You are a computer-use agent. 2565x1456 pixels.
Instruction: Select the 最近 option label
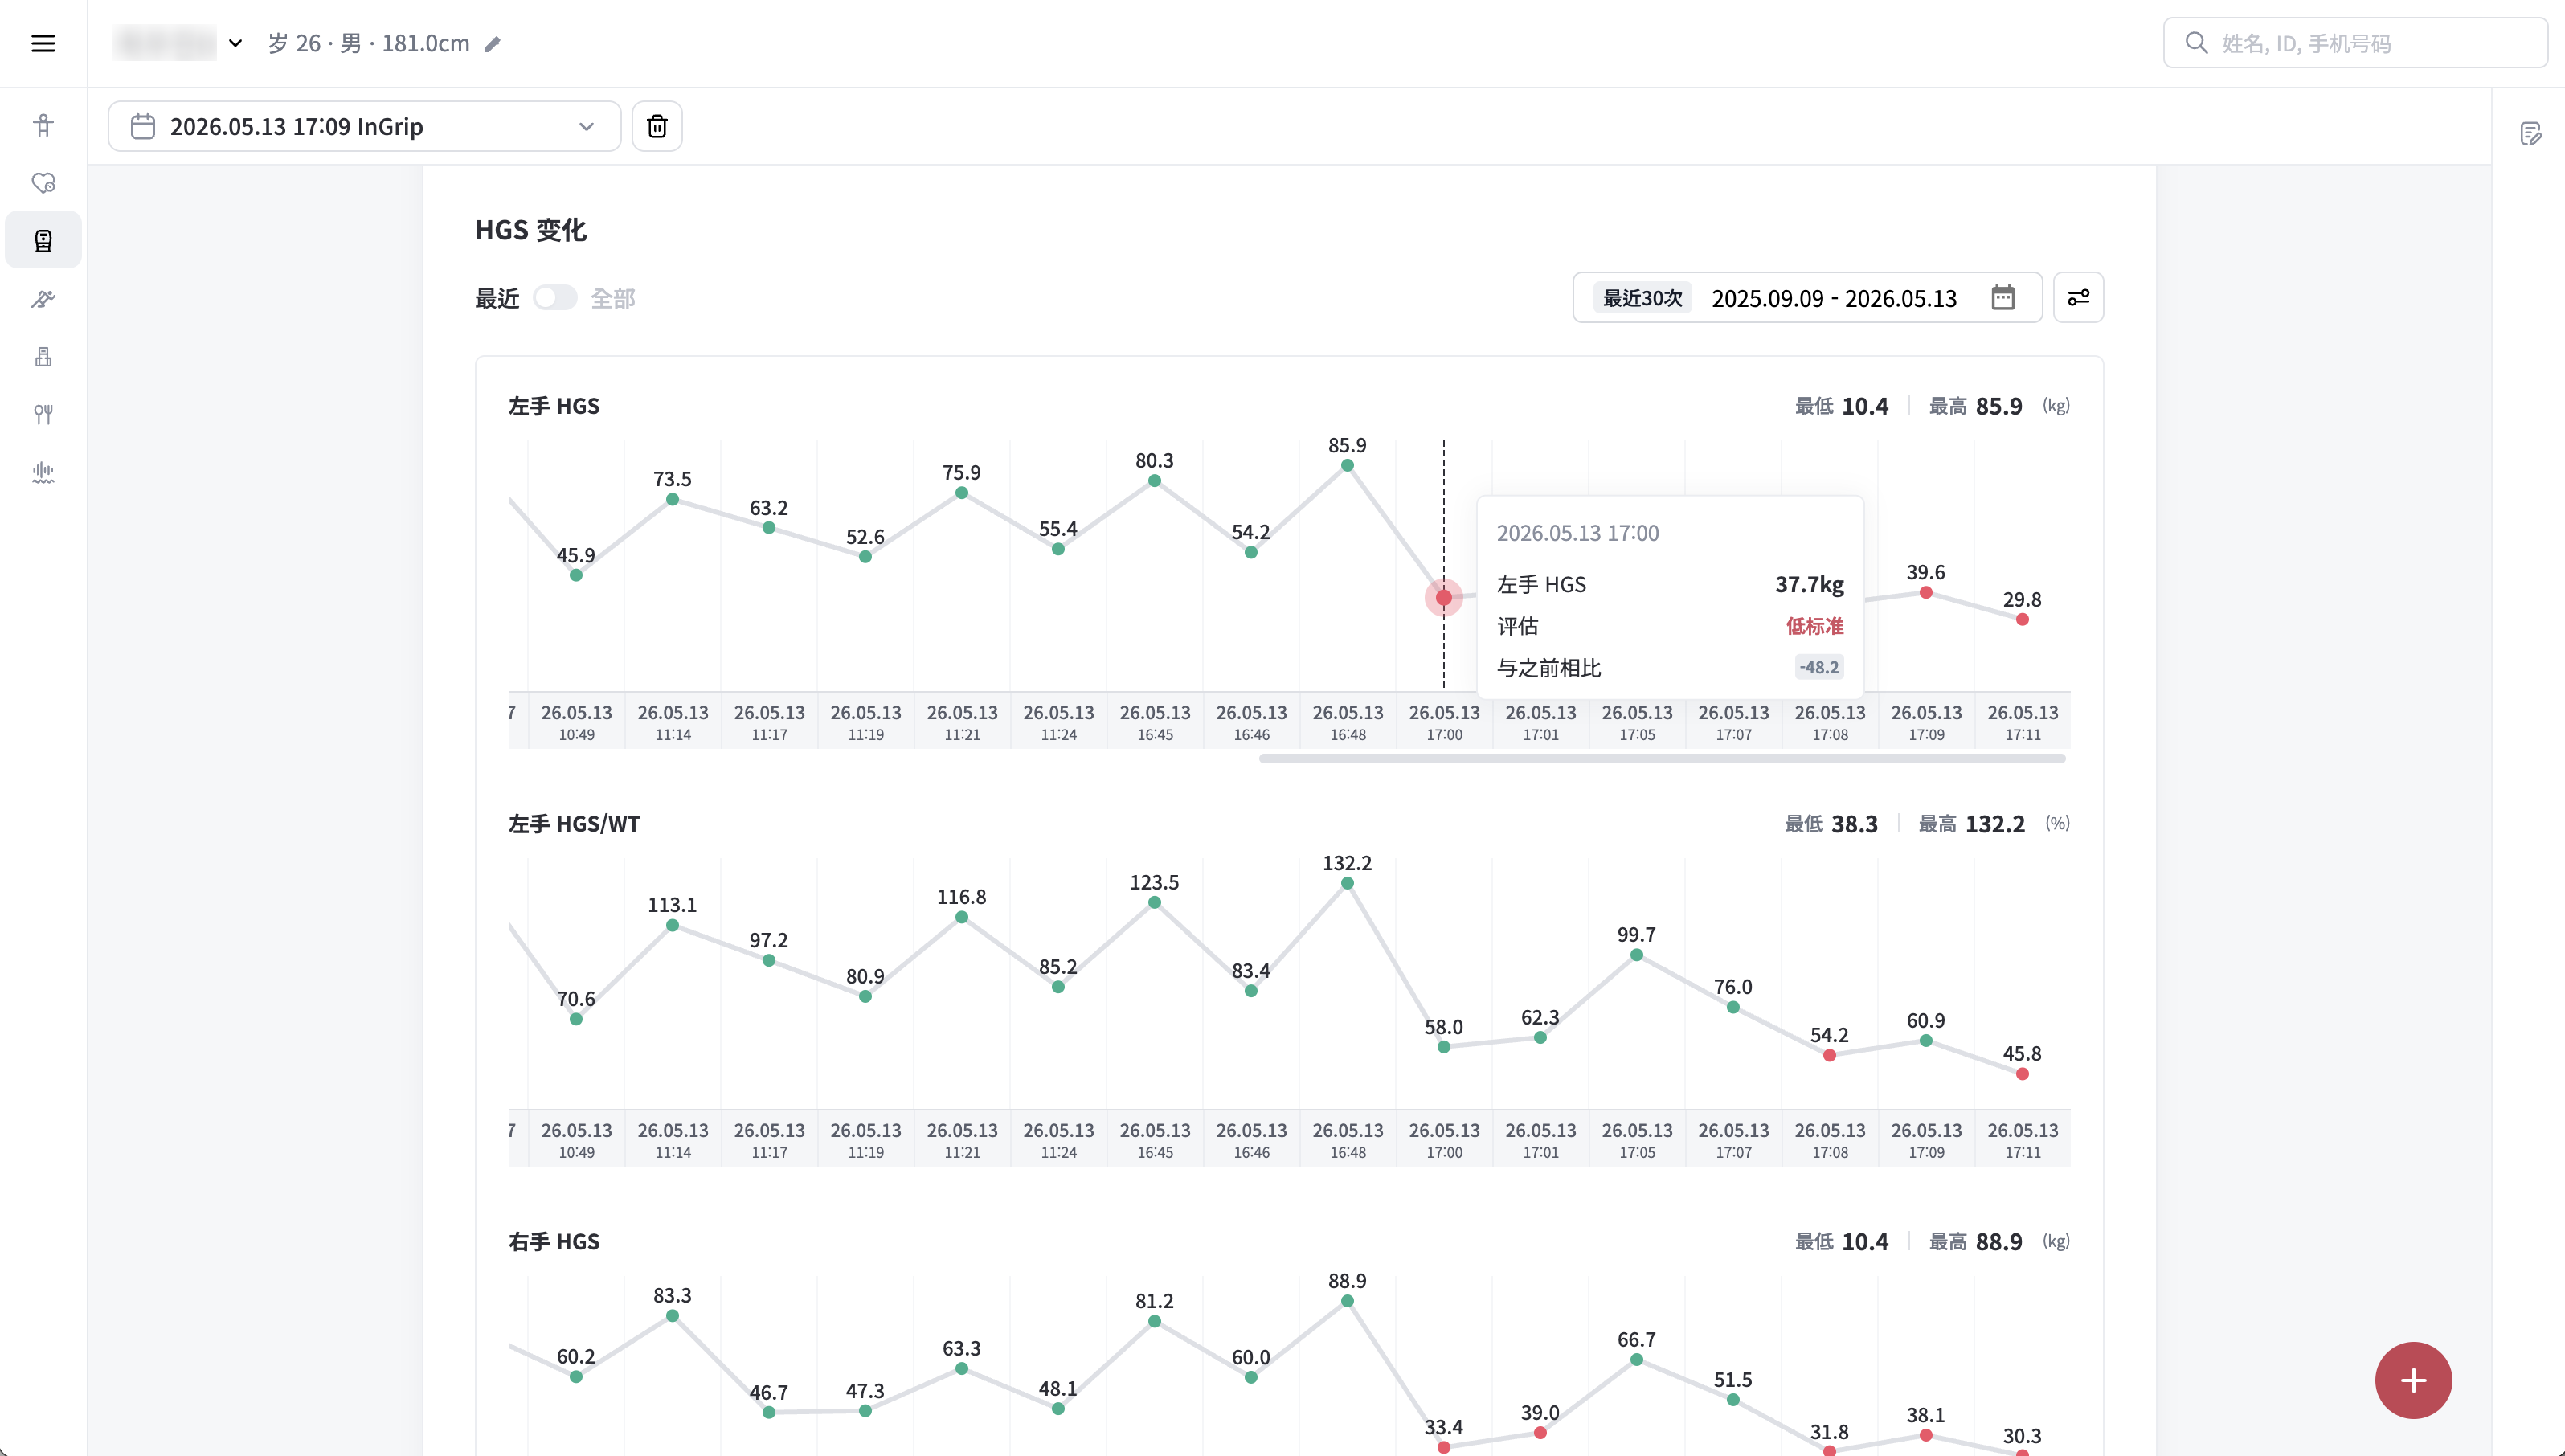pos(497,298)
